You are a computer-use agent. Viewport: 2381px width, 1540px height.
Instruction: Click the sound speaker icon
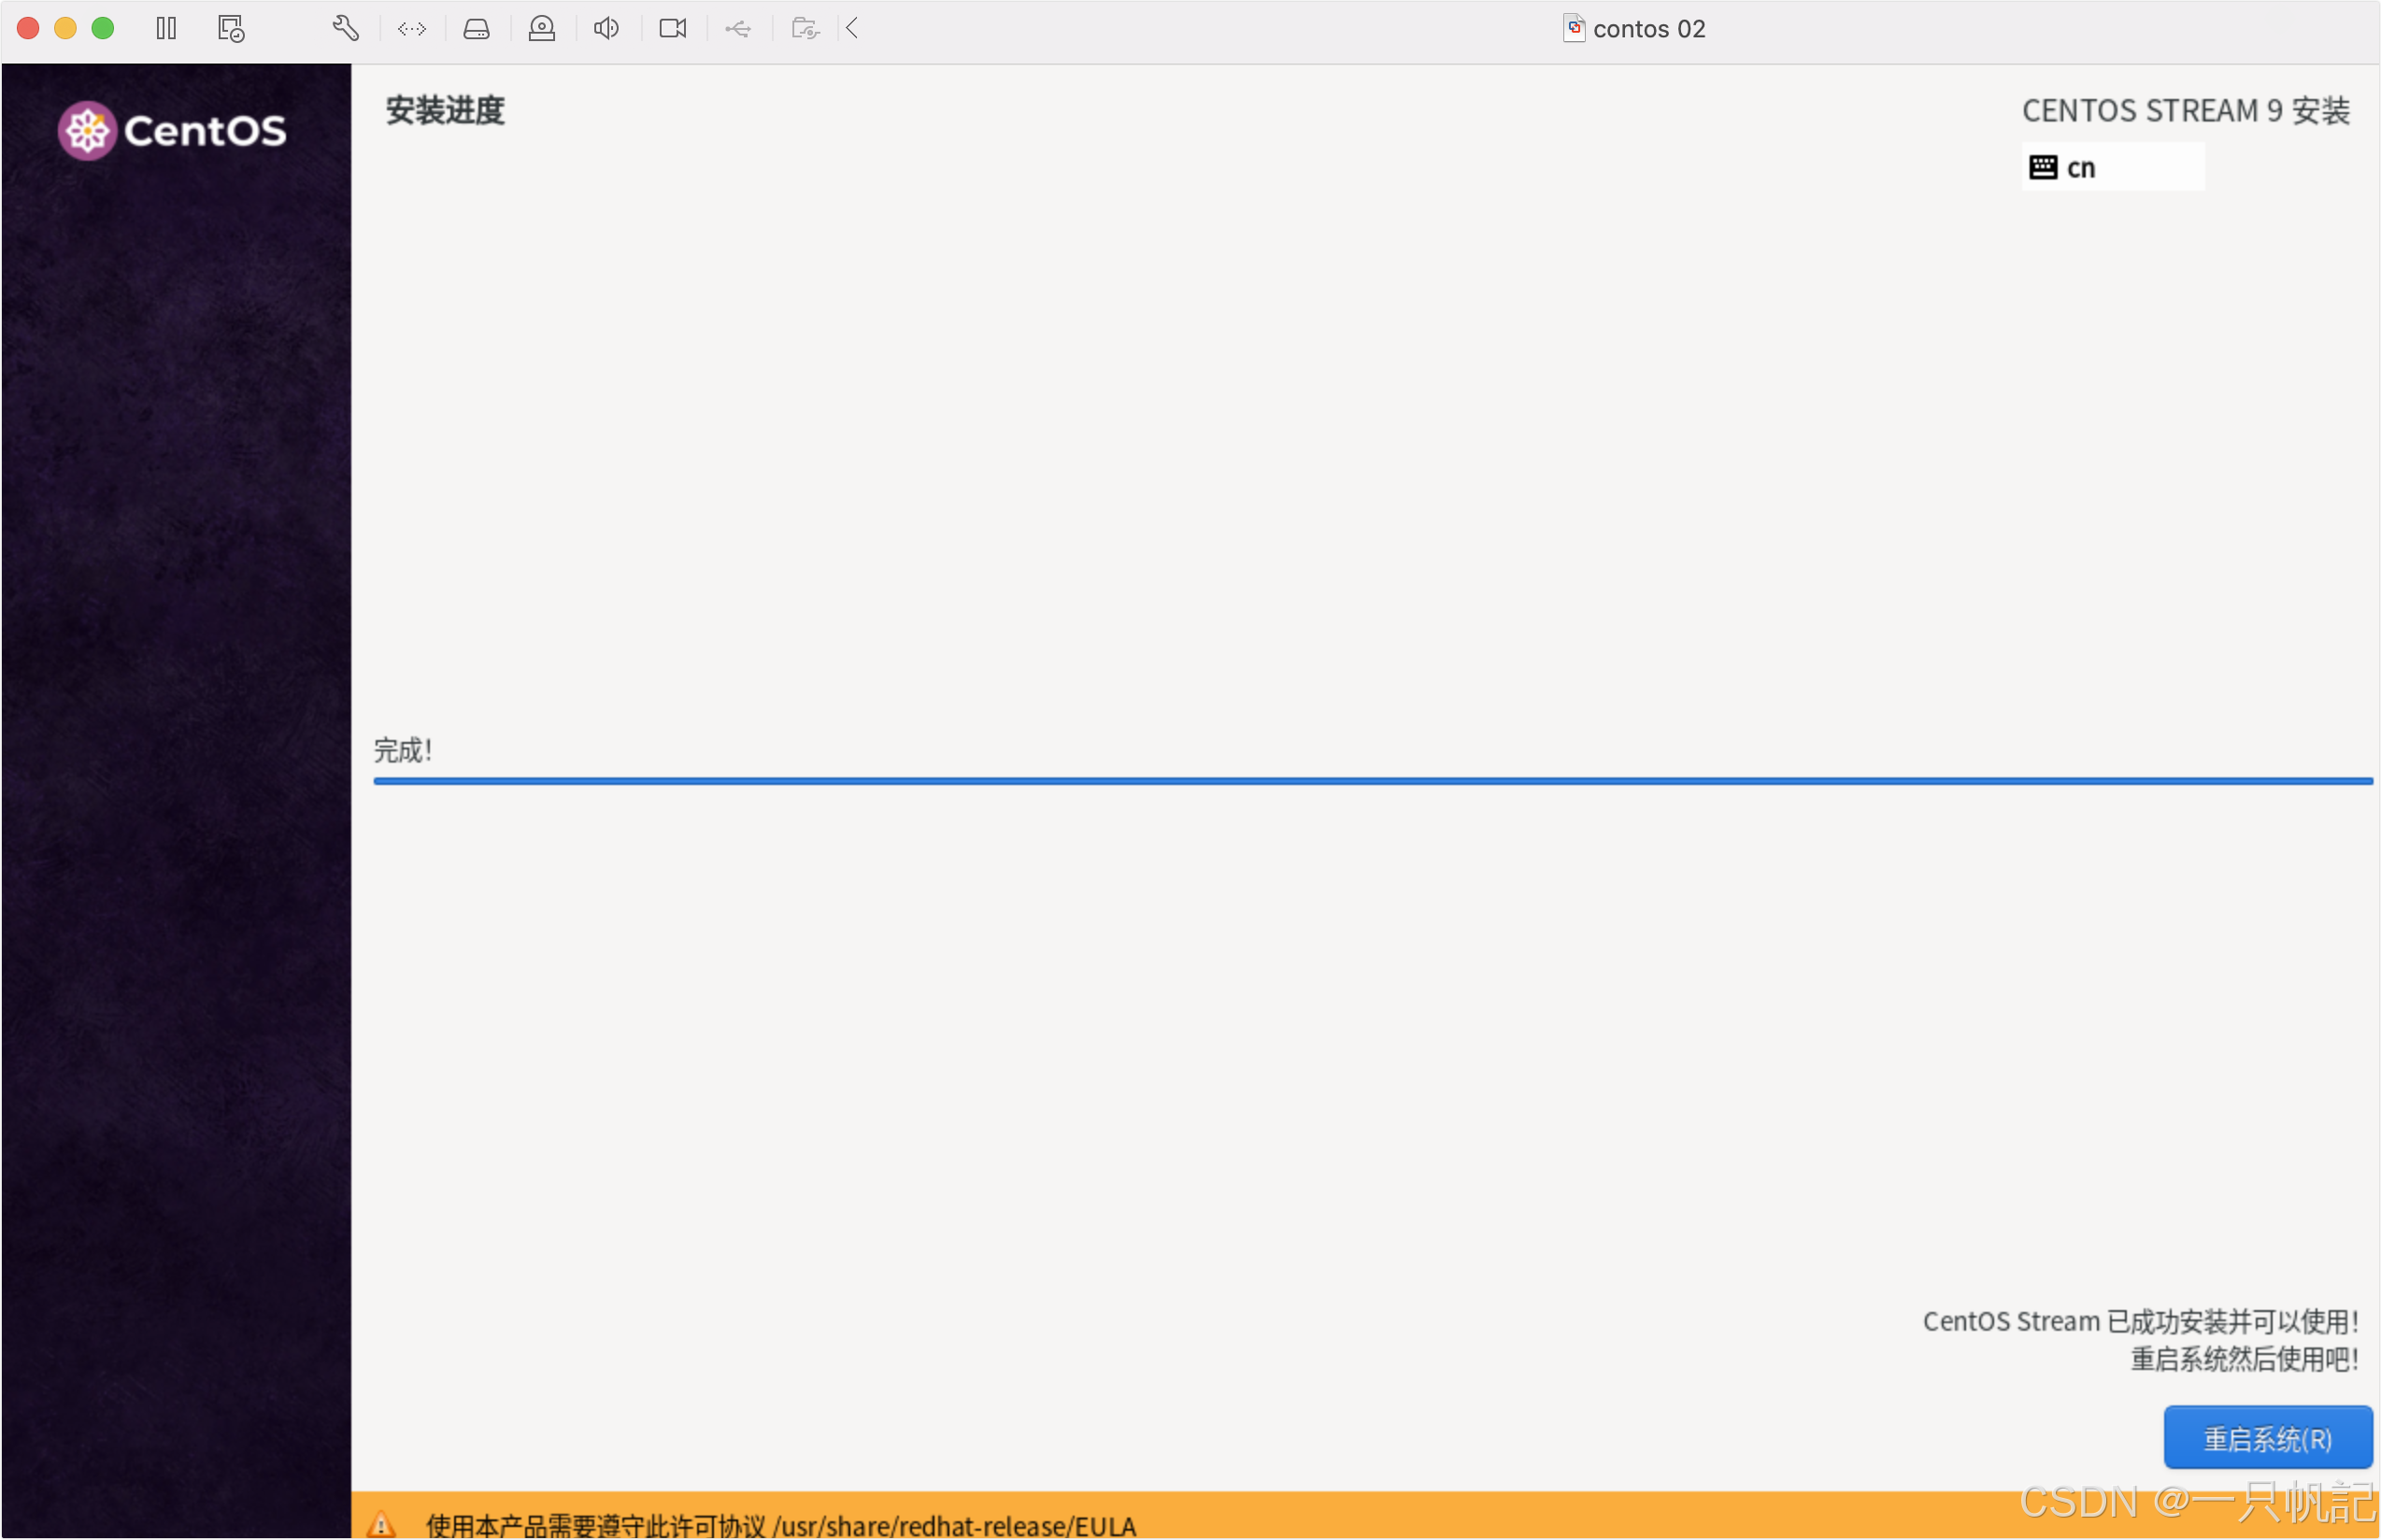[606, 28]
